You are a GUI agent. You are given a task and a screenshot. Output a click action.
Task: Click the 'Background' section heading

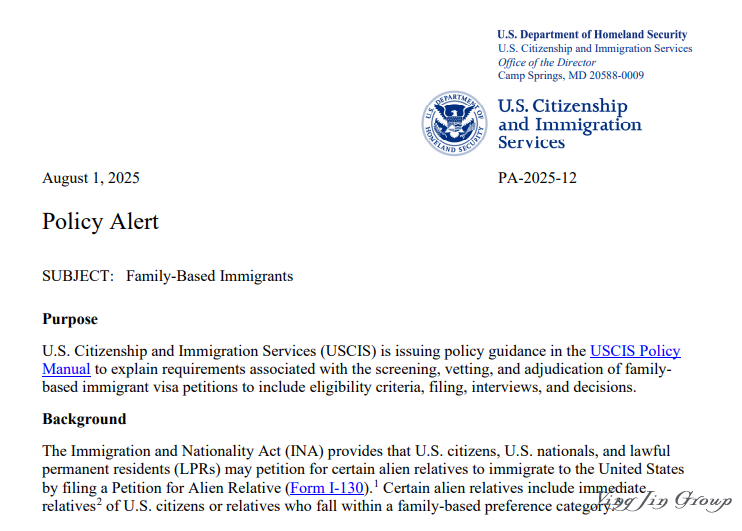(x=84, y=419)
